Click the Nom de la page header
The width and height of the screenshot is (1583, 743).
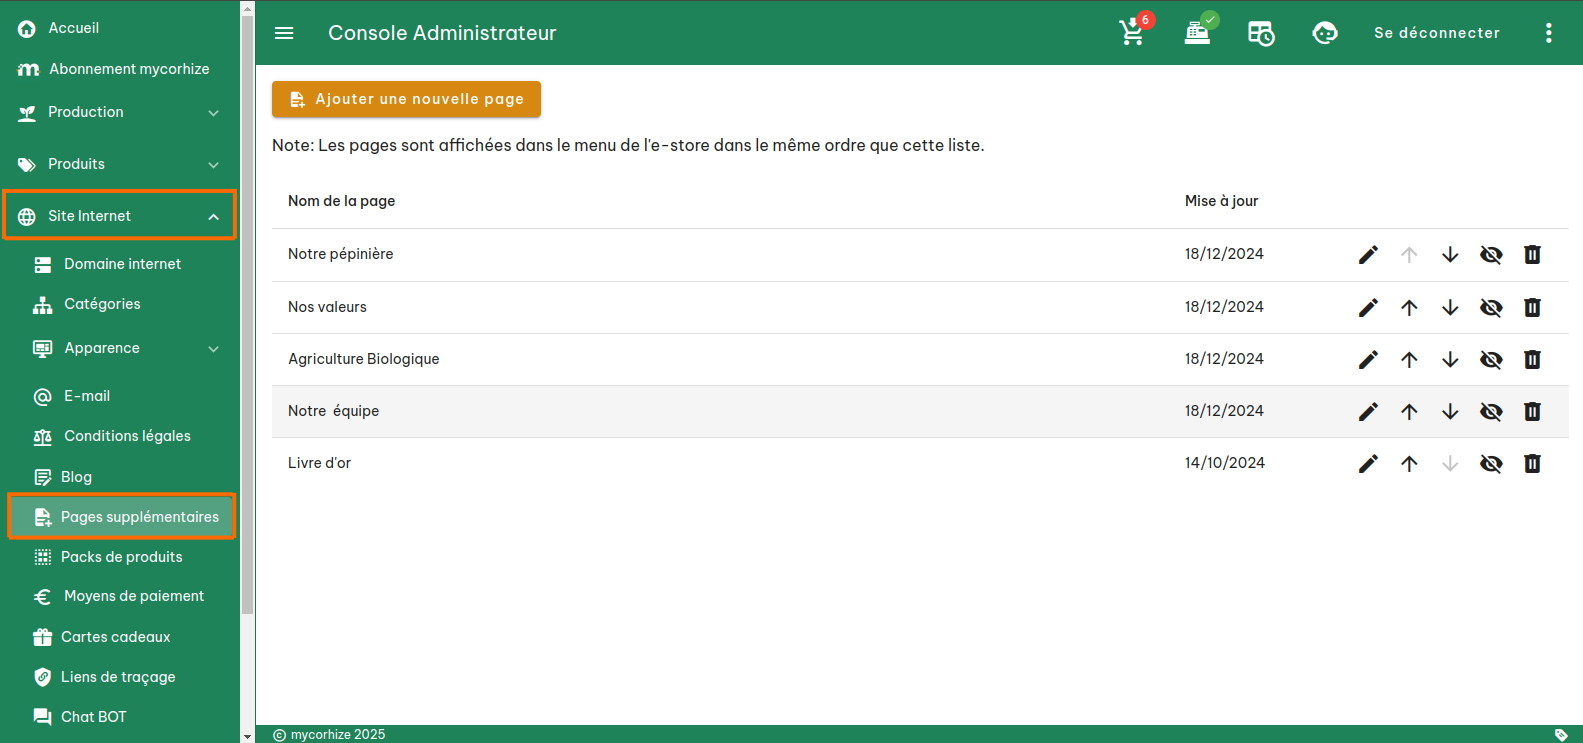coord(341,201)
